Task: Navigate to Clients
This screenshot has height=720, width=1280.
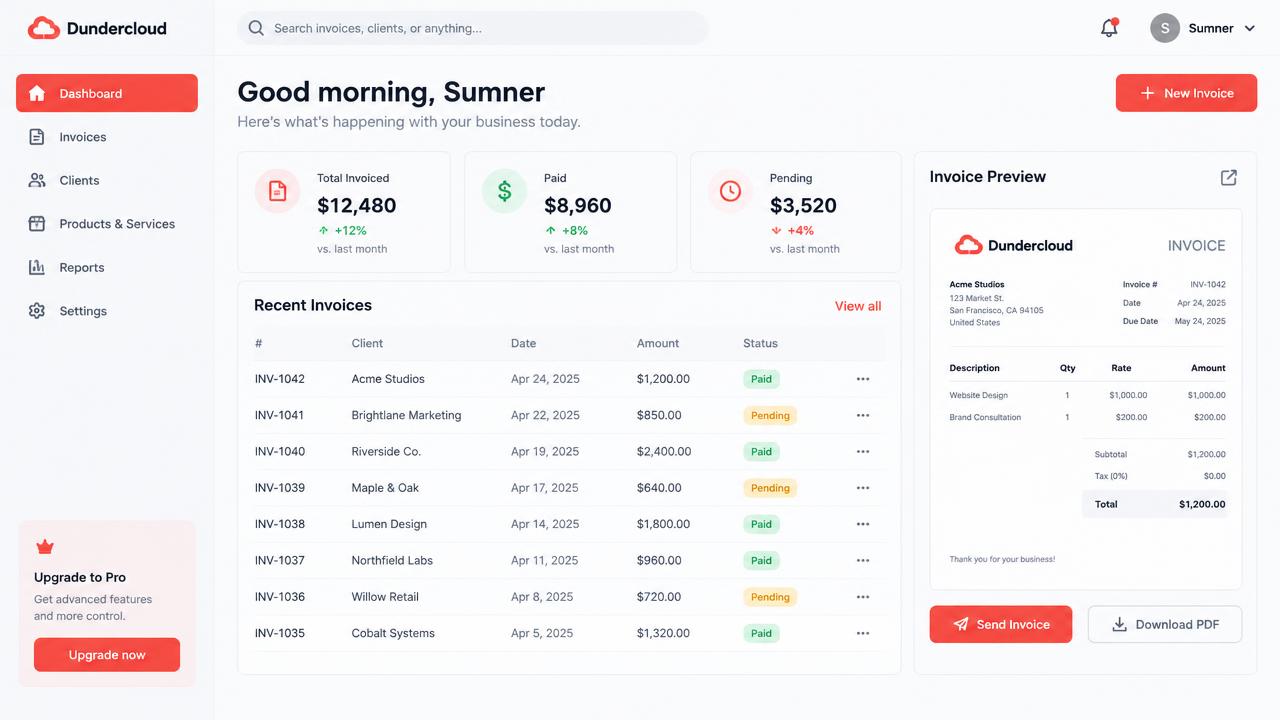Action: pos(107,180)
